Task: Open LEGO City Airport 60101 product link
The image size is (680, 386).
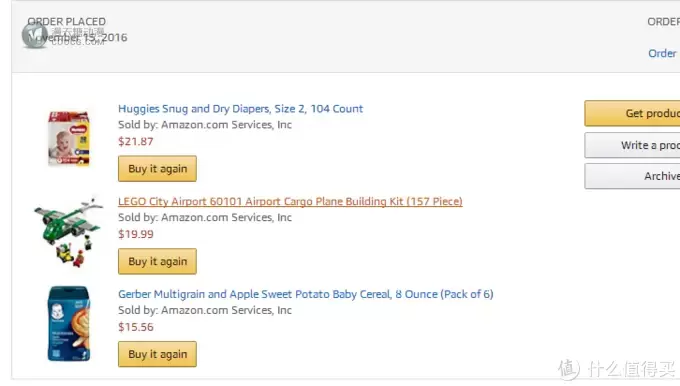Action: (290, 202)
